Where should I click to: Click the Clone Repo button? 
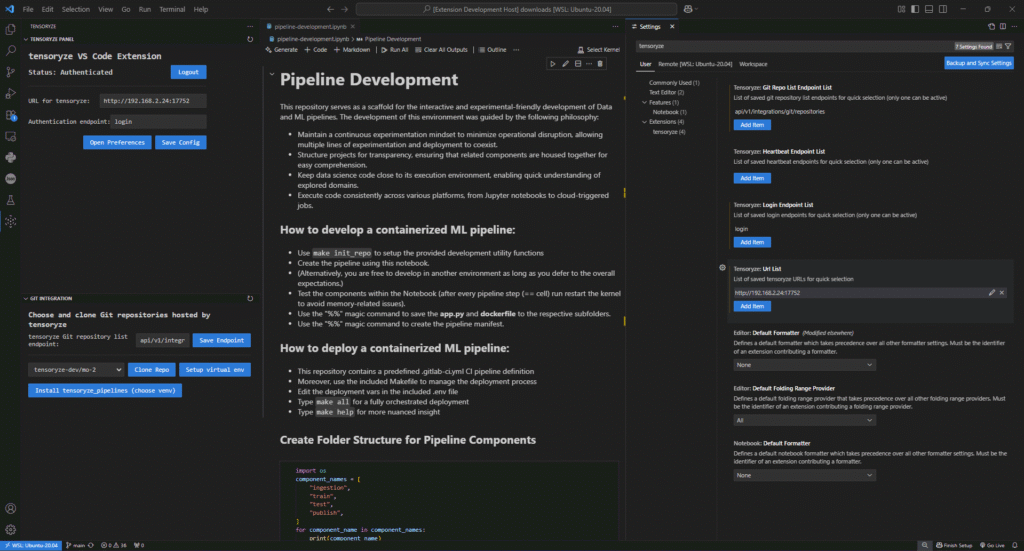tap(152, 370)
